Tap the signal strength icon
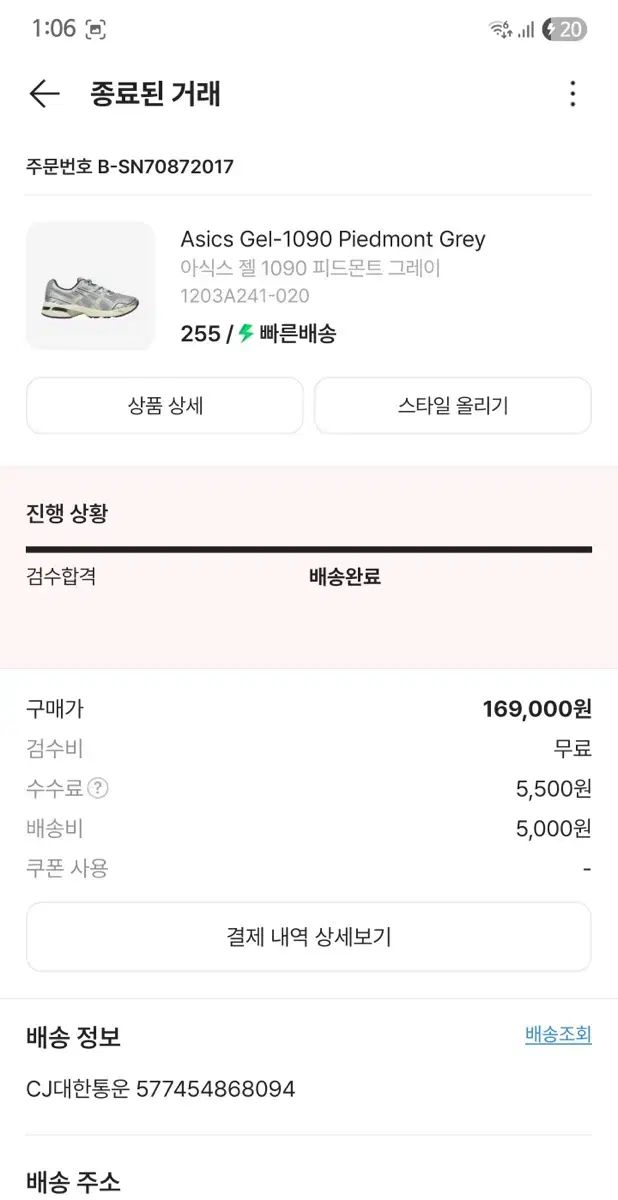 pos(524,31)
